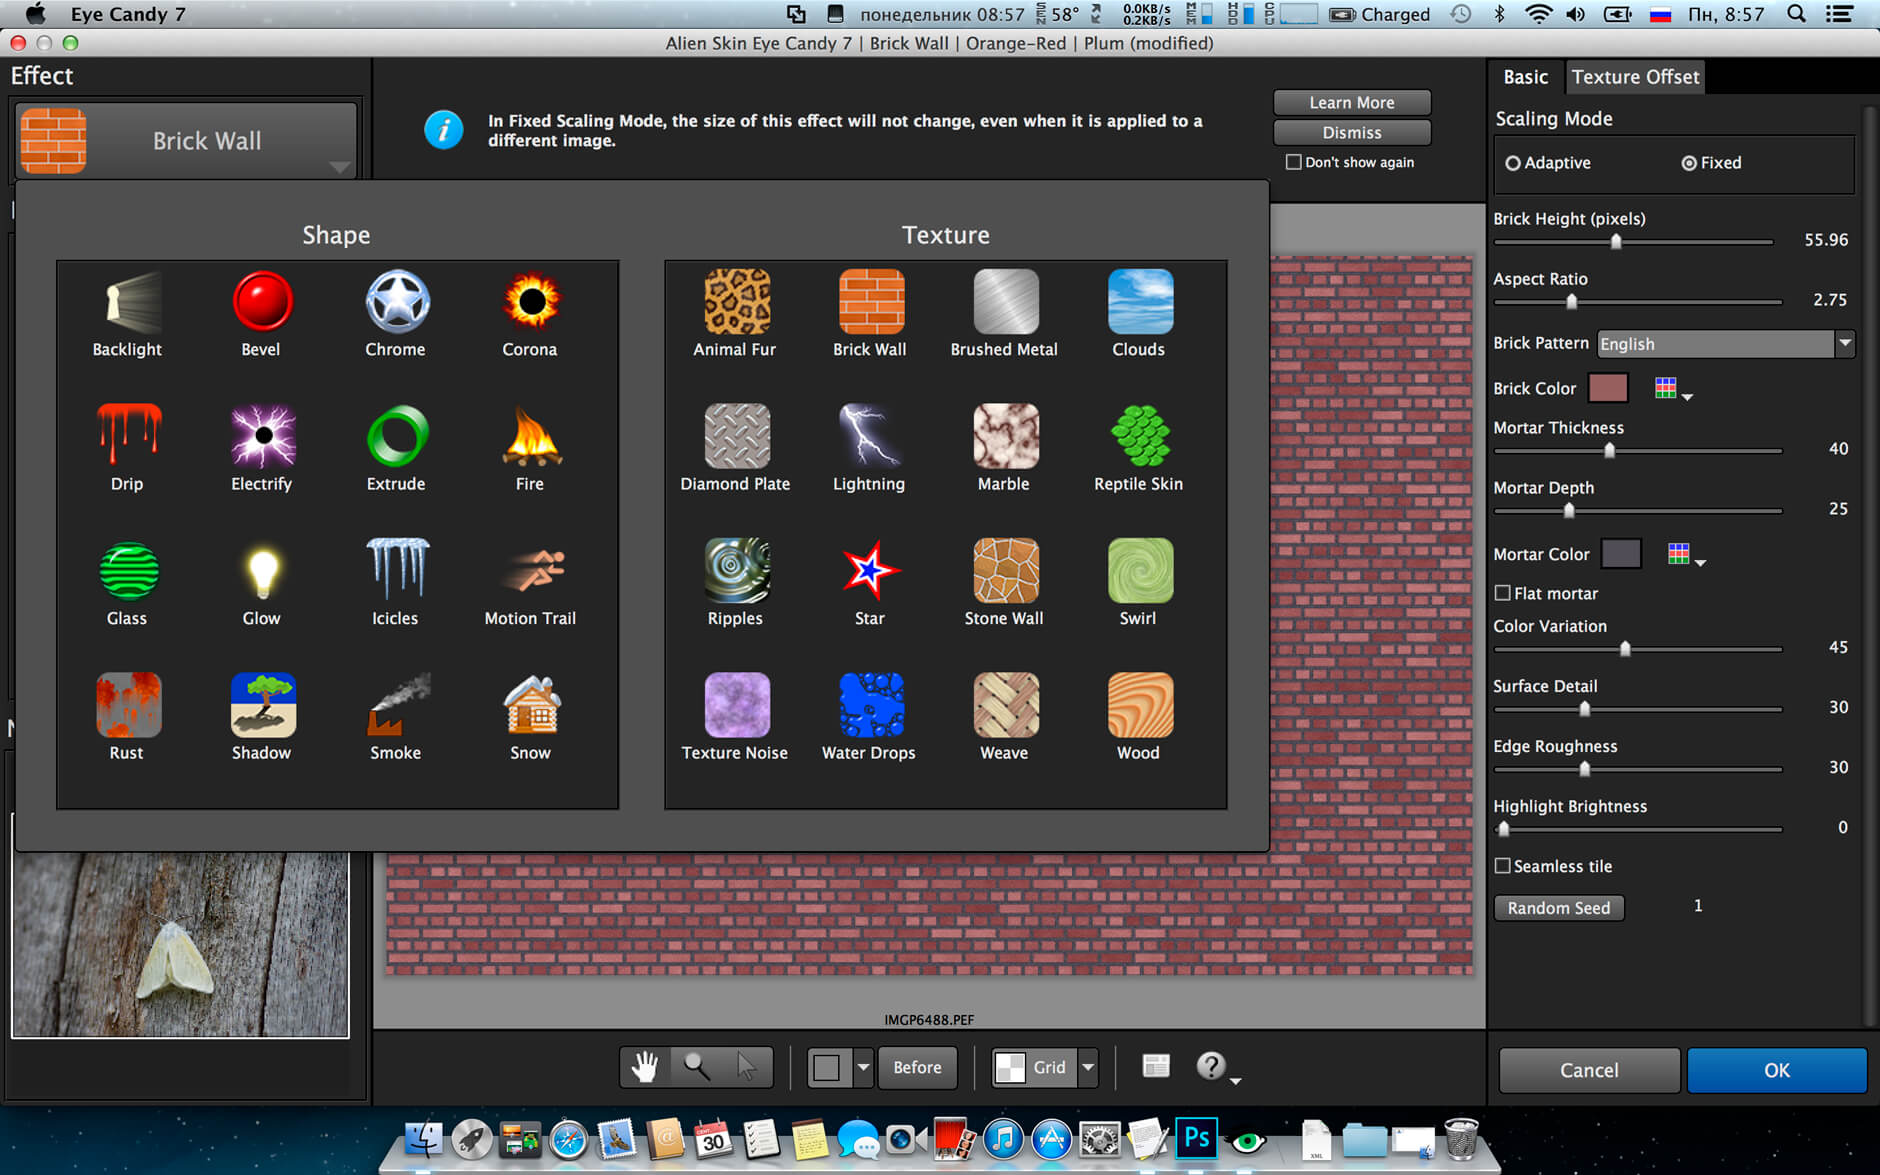Open the Grid background dropdown arrow
This screenshot has width=1880, height=1175.
point(1088,1067)
